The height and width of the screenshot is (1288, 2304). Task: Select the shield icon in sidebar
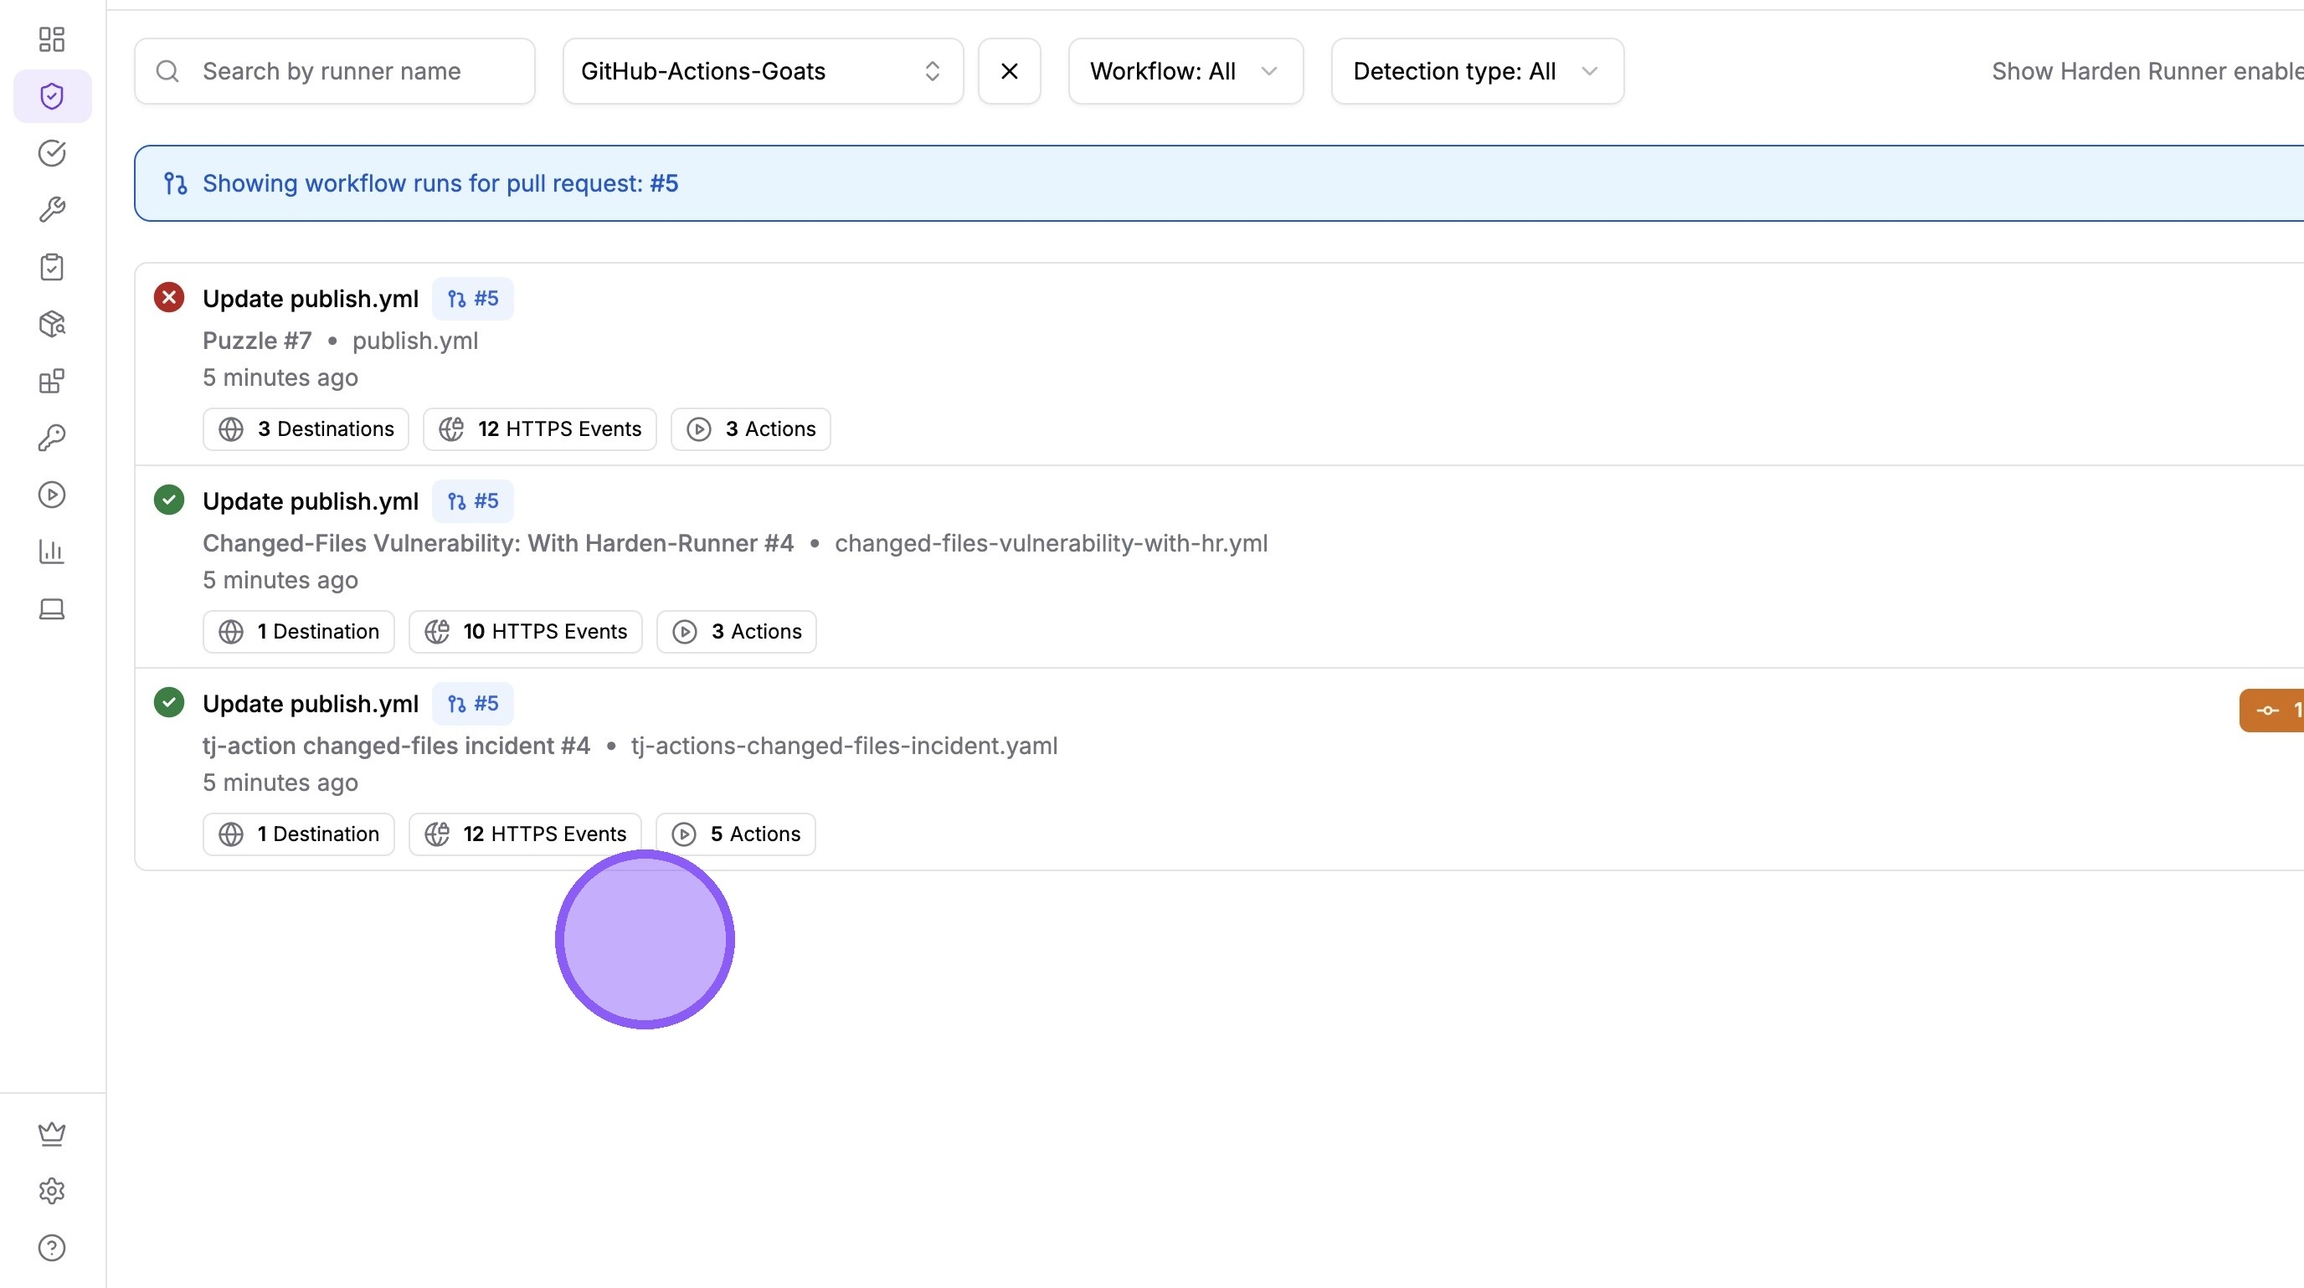click(x=52, y=96)
